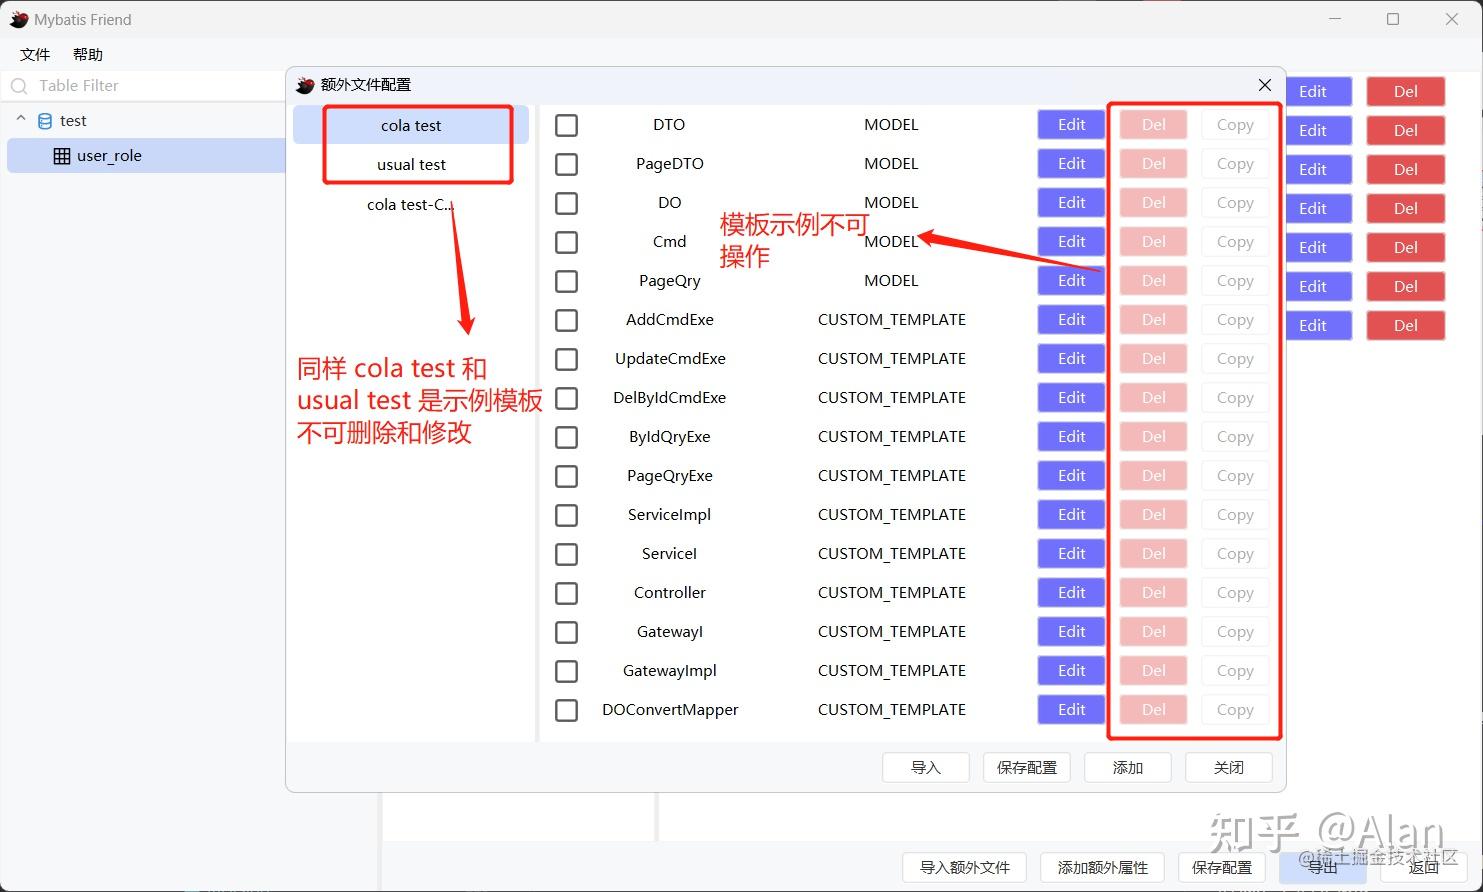Select the usual test template

411,164
